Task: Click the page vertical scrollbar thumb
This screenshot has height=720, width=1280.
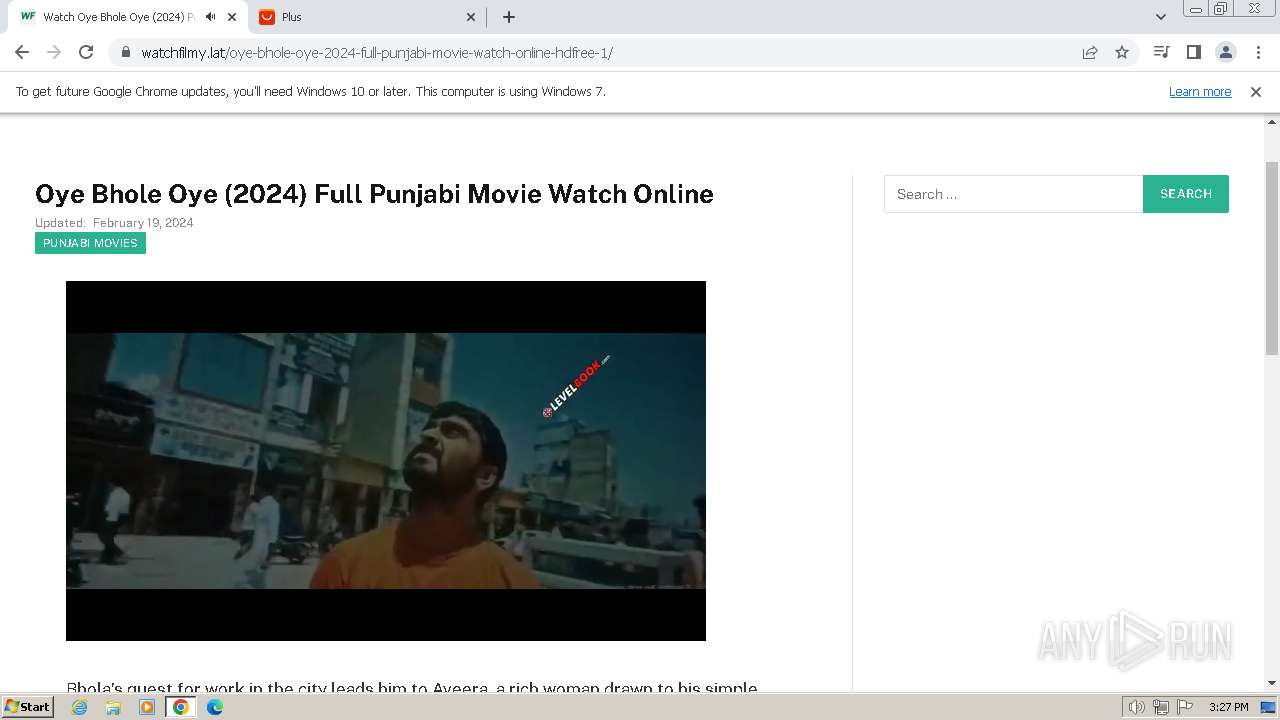Action: (x=1272, y=258)
